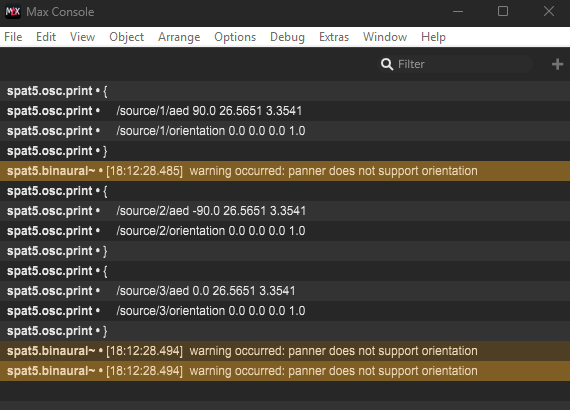Open the Object menu
Screen dimensions: 570x410
(x=127, y=37)
